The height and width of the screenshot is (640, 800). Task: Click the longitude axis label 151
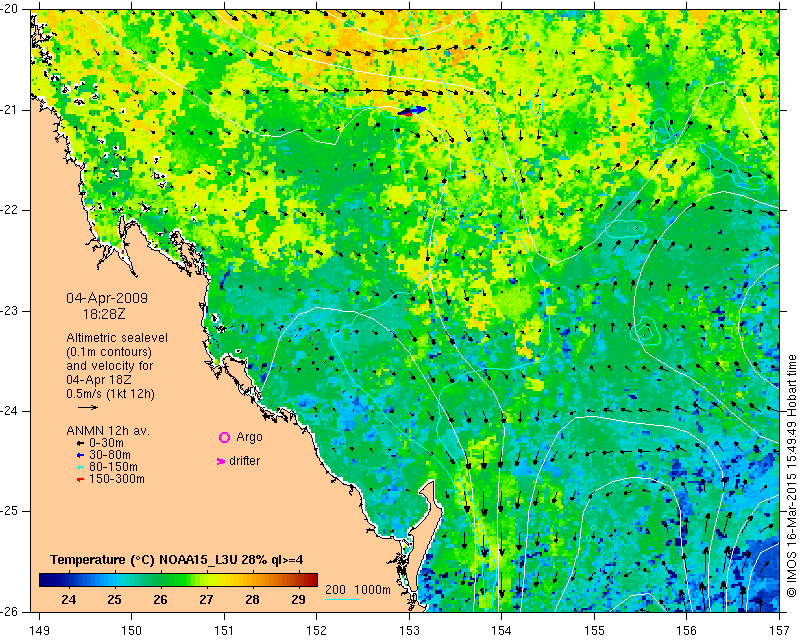tap(224, 631)
